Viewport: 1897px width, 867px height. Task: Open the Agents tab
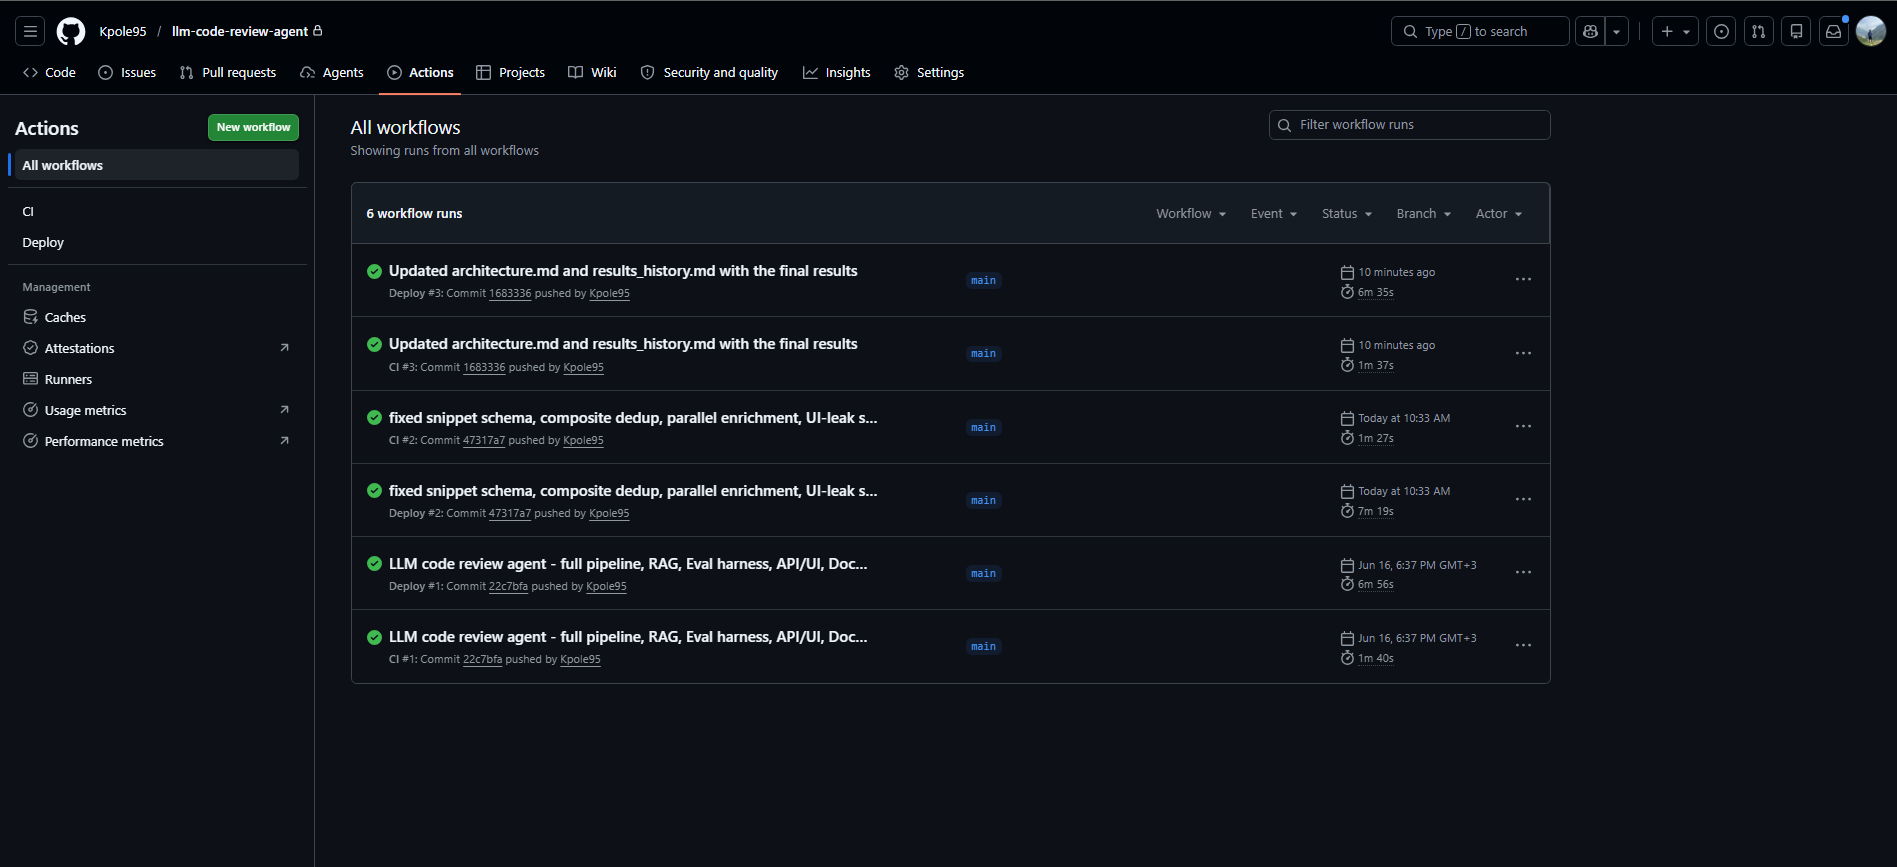[x=331, y=72]
